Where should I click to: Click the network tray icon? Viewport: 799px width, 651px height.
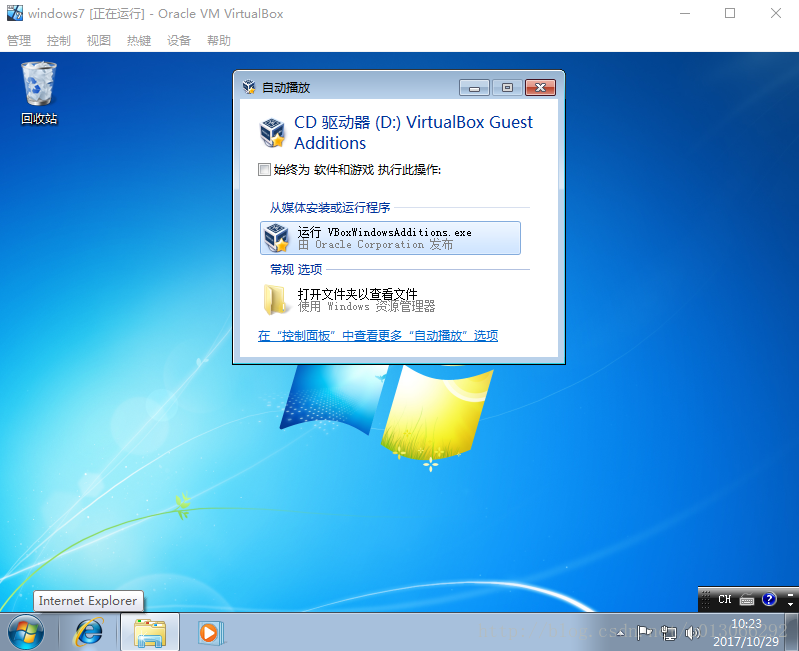[x=669, y=633]
